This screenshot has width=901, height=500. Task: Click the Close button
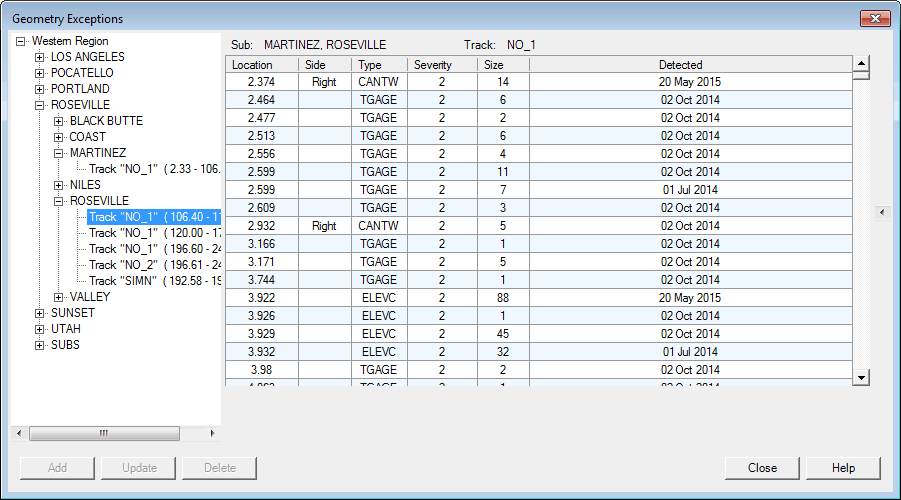[762, 468]
